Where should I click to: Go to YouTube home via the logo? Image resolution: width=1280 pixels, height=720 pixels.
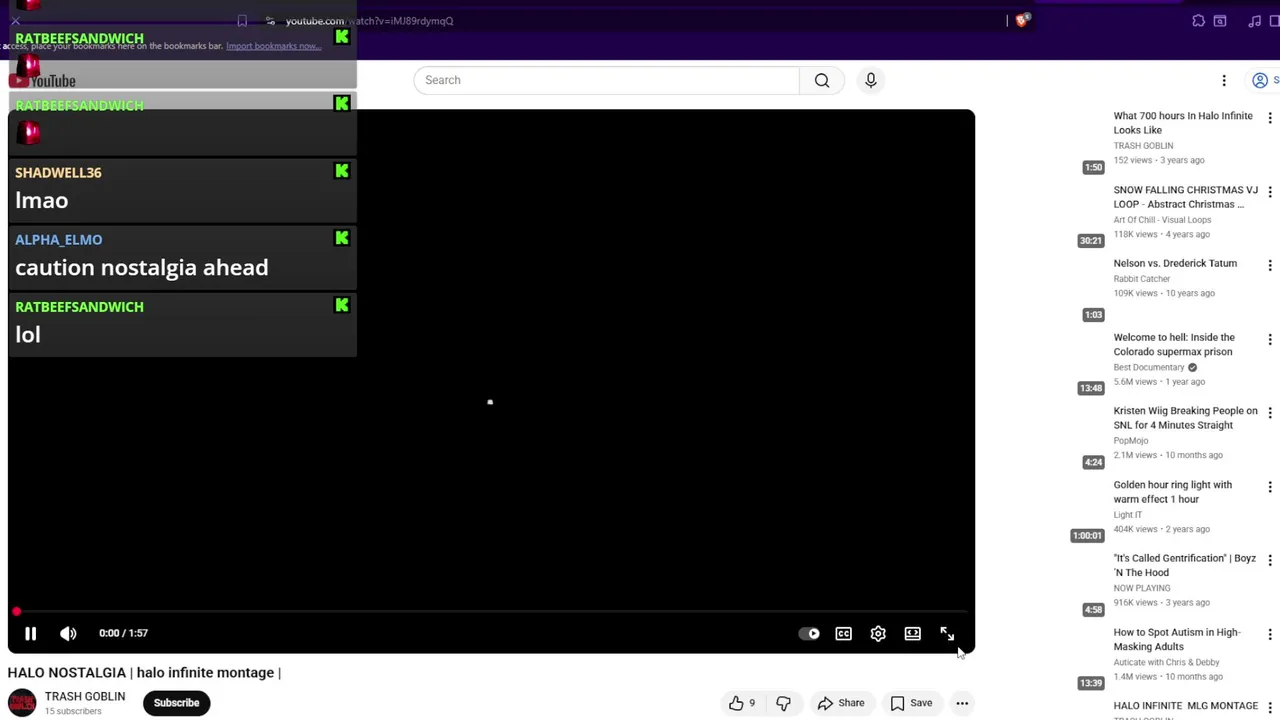point(42,81)
